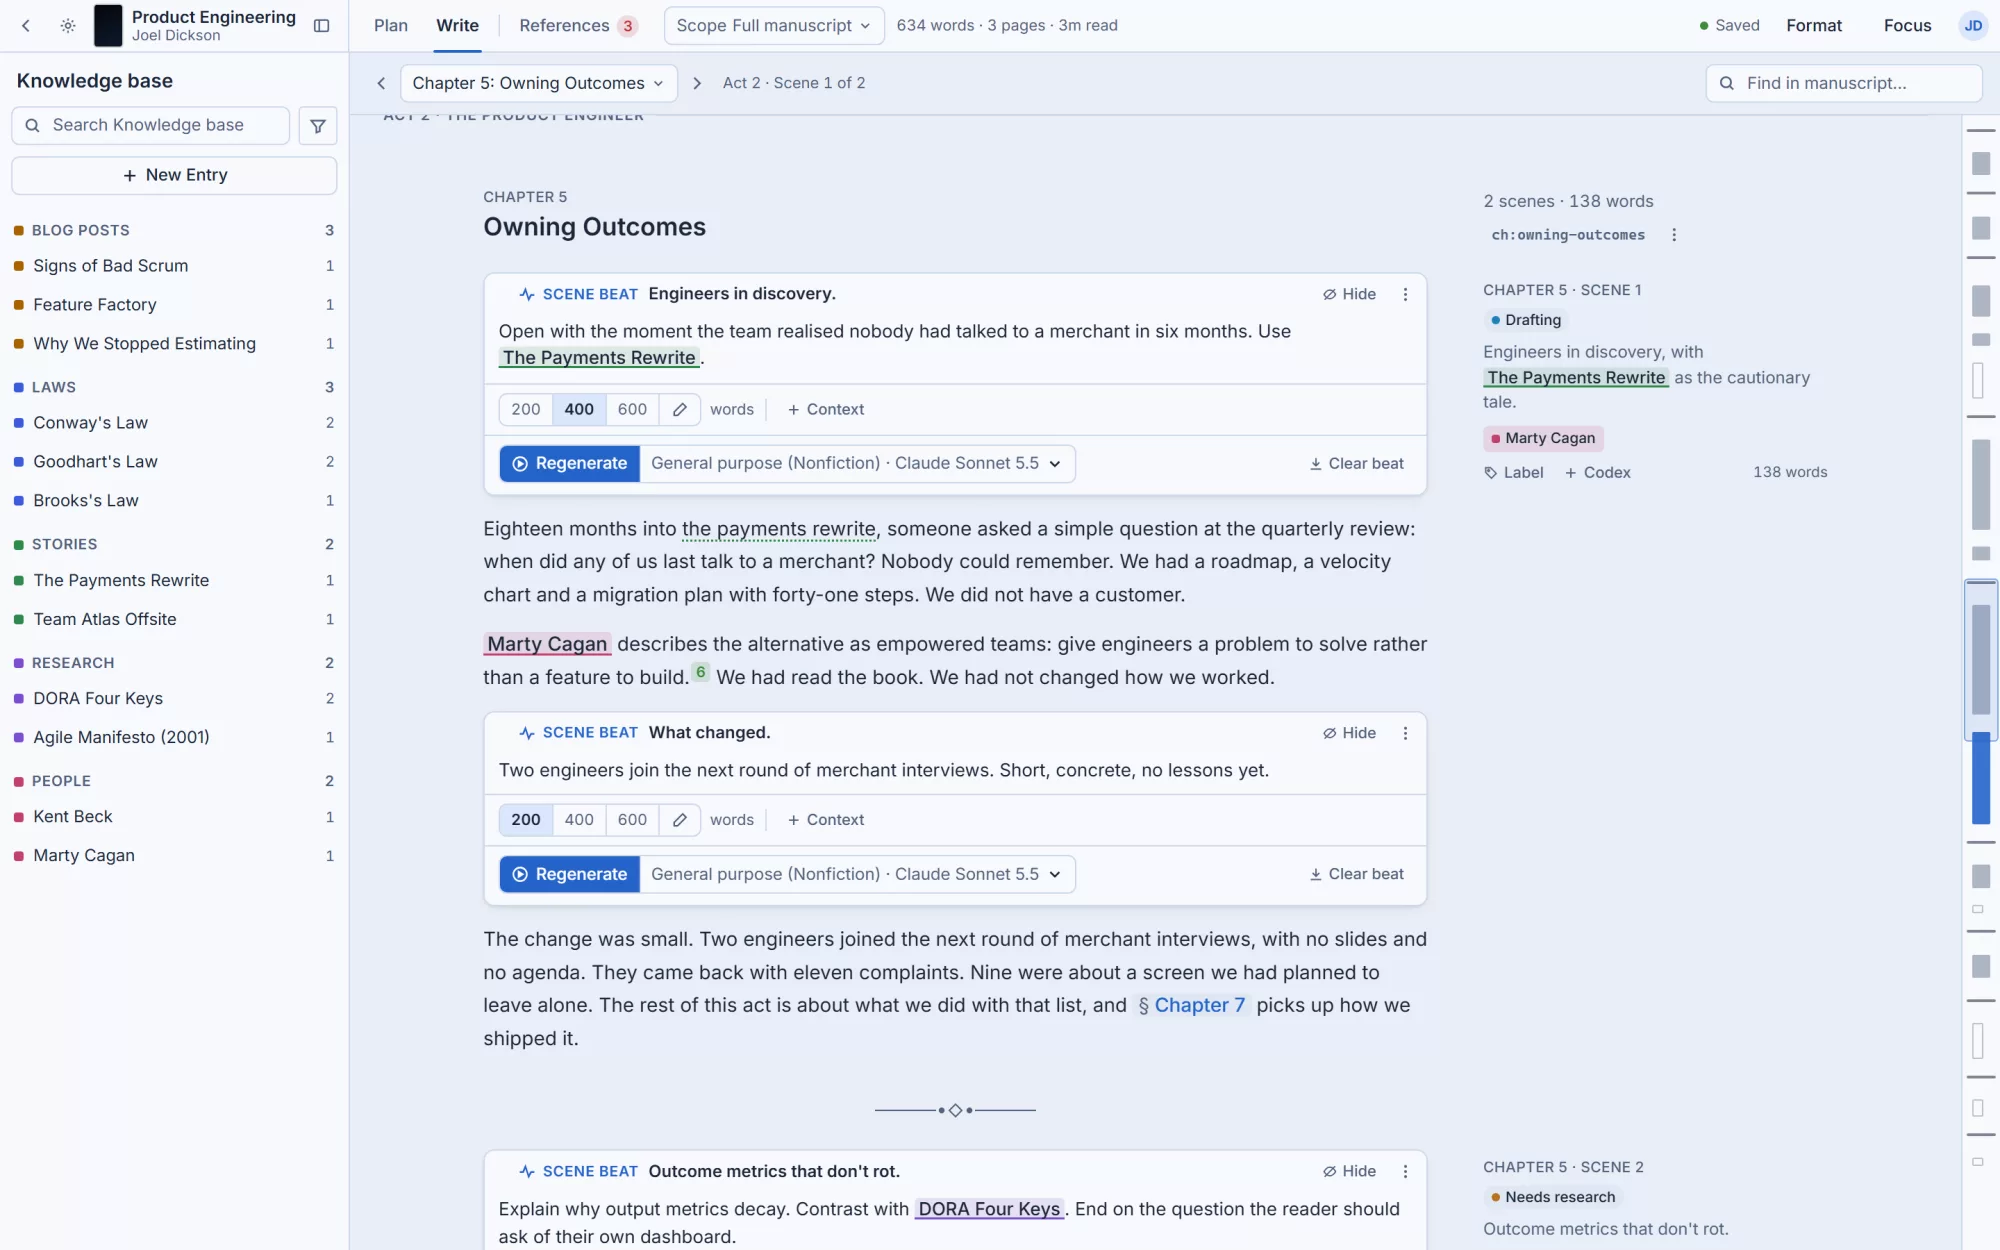Toggle the sidebar panel icon
This screenshot has height=1250, width=2000.
322,26
